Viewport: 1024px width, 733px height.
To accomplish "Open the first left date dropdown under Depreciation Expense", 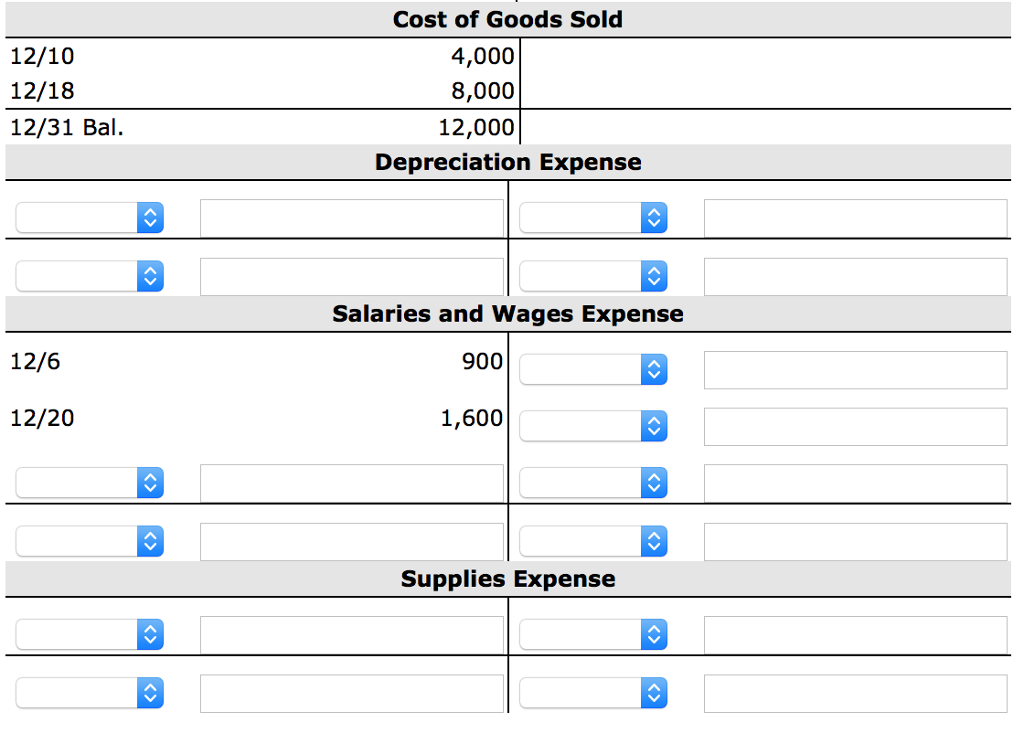I will tap(89, 217).
